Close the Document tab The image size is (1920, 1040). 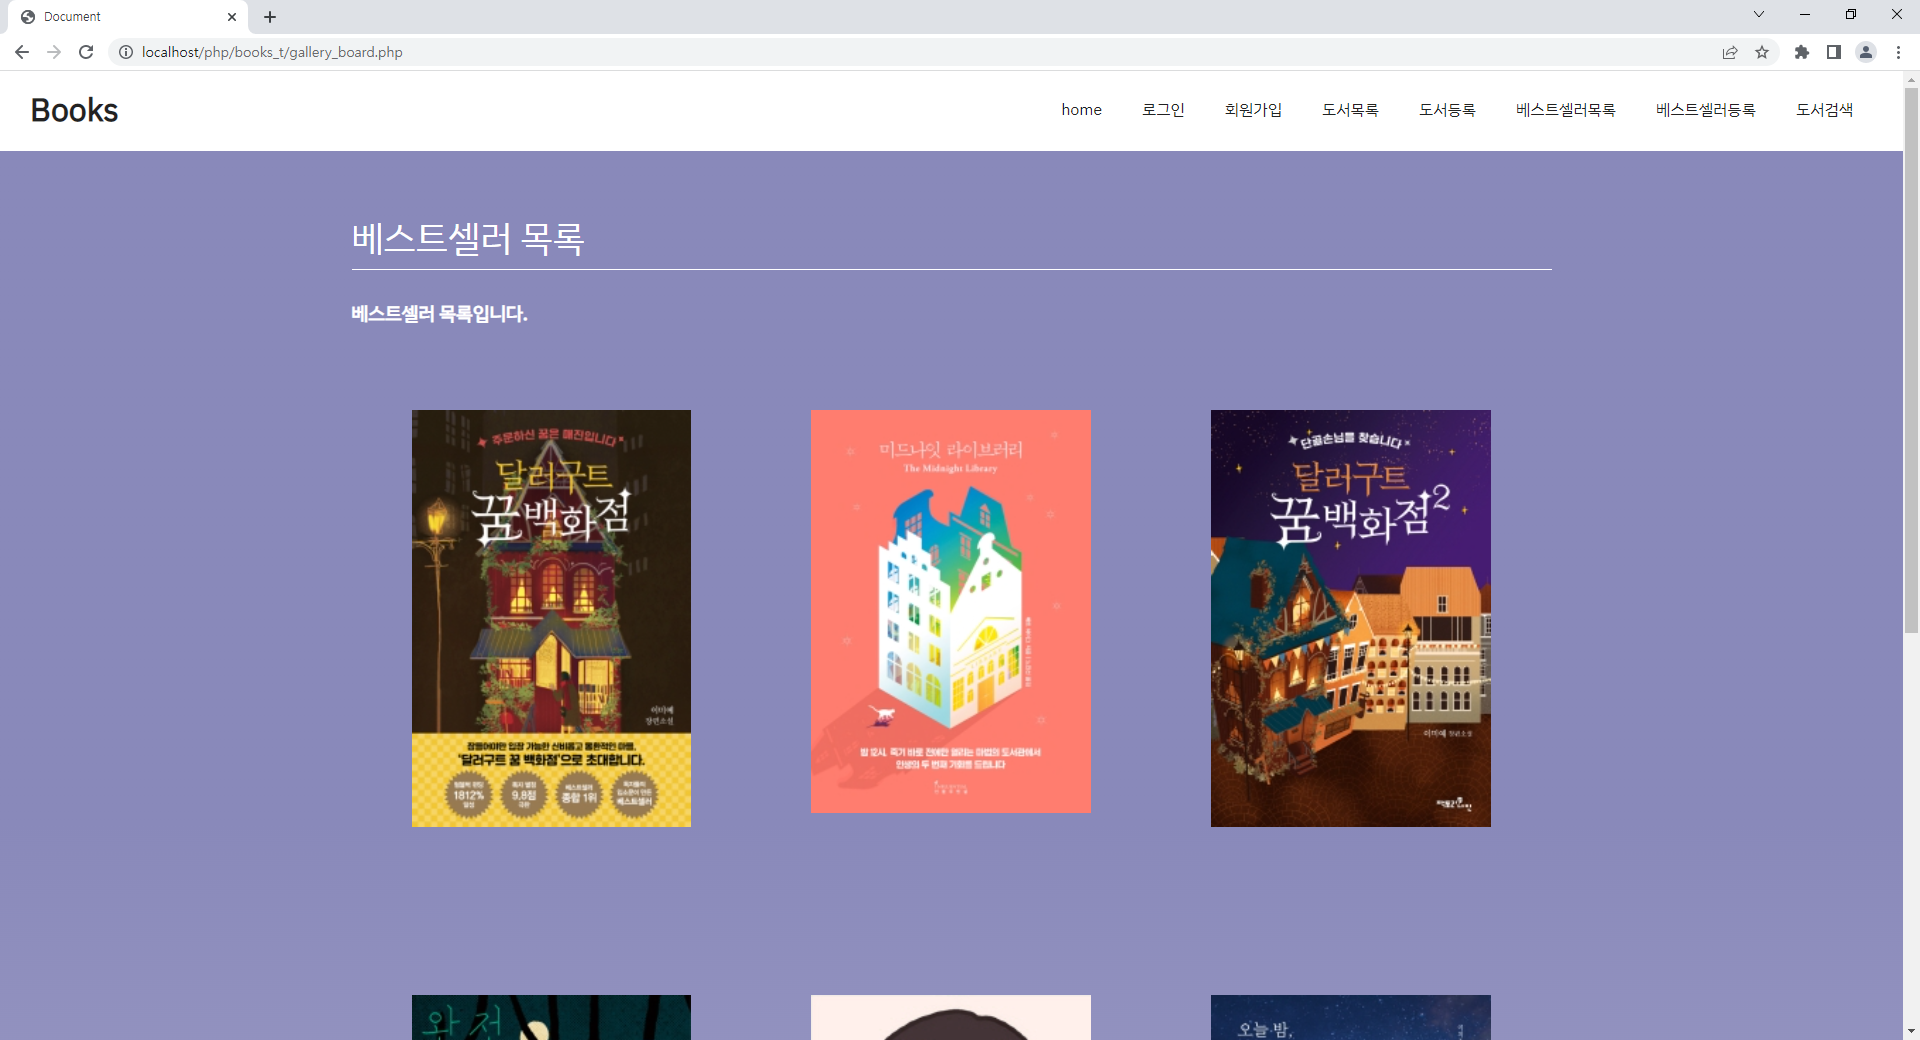(232, 17)
